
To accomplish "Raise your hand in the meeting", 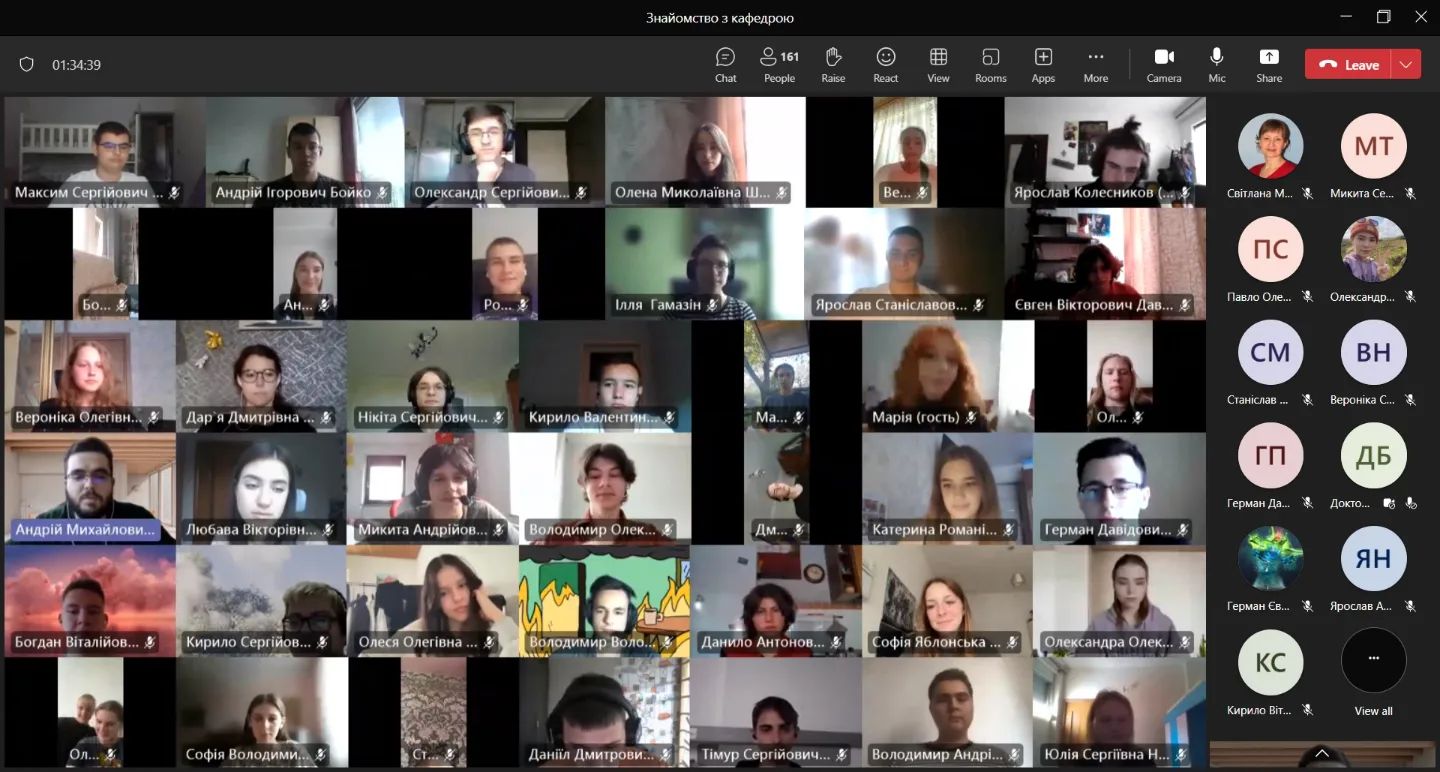I will pos(833,65).
